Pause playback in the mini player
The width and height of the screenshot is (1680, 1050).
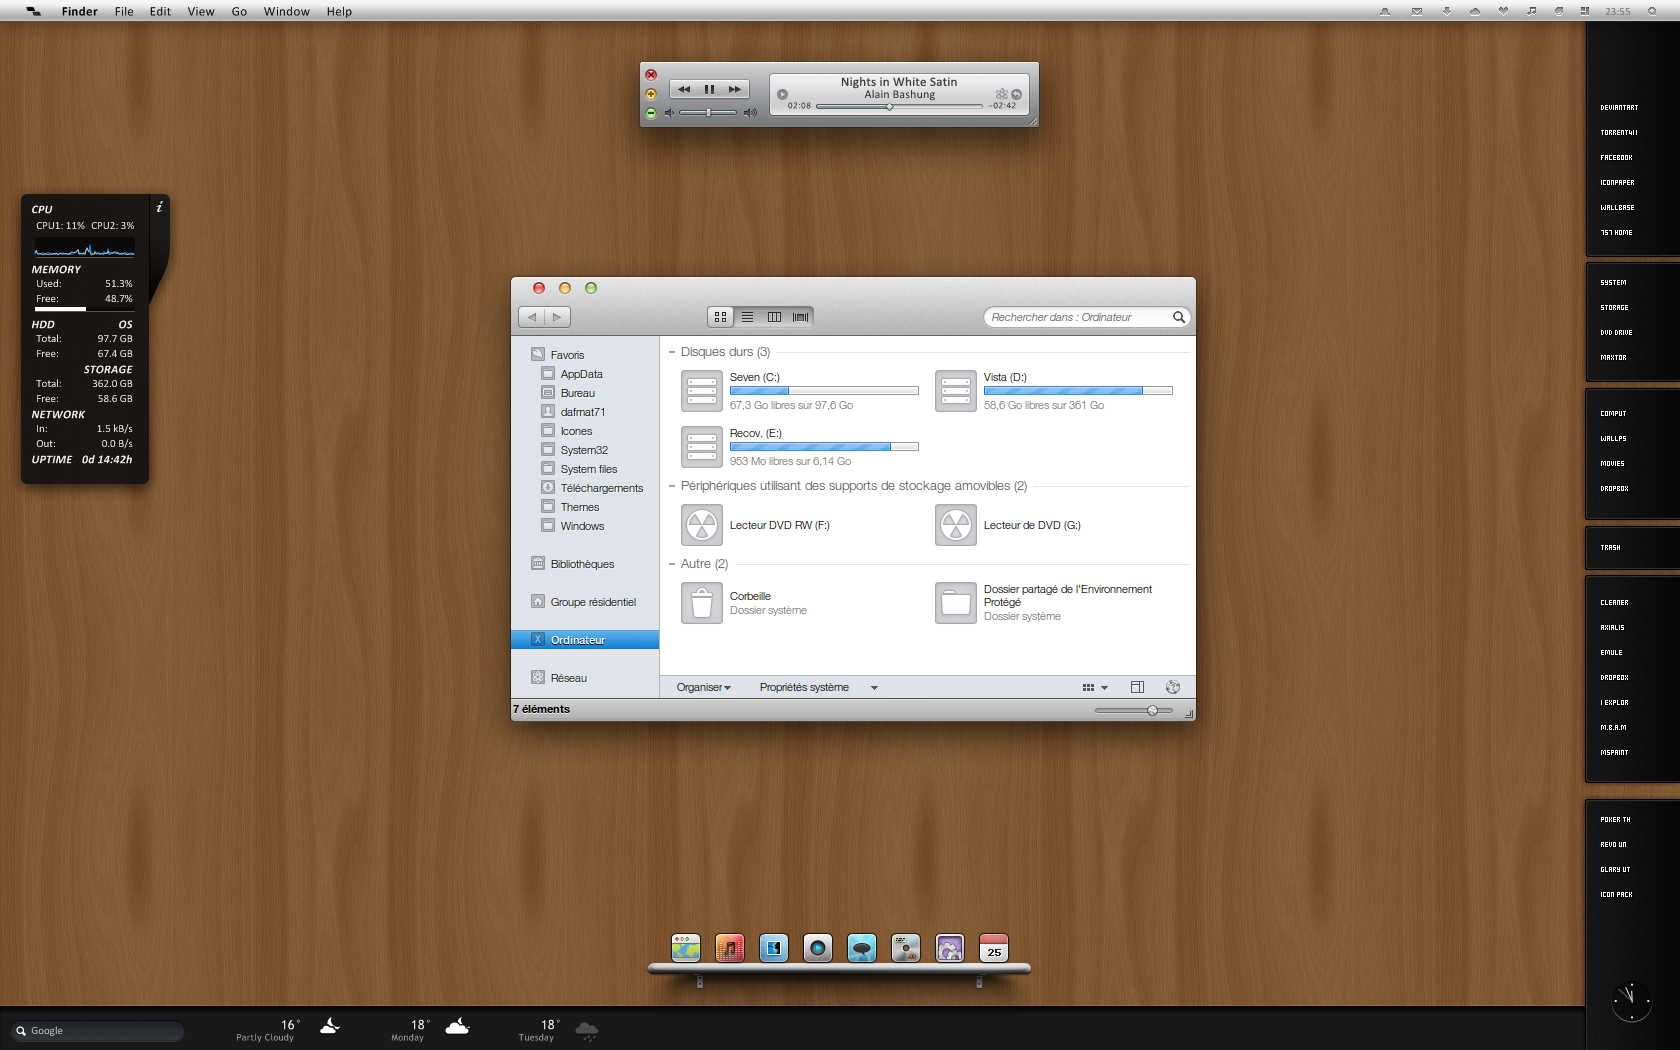pyautogui.click(x=709, y=89)
